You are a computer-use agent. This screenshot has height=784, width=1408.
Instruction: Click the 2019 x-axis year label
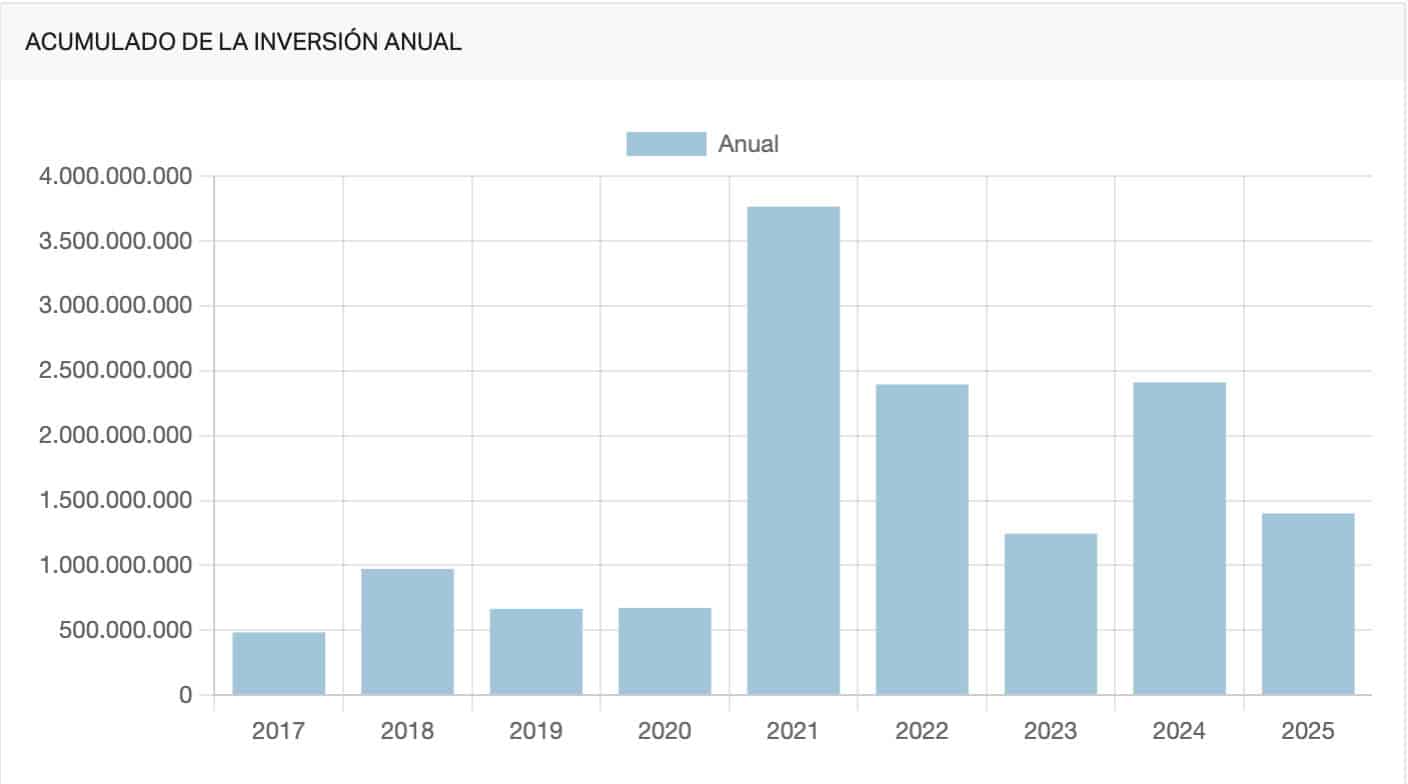pyautogui.click(x=536, y=731)
